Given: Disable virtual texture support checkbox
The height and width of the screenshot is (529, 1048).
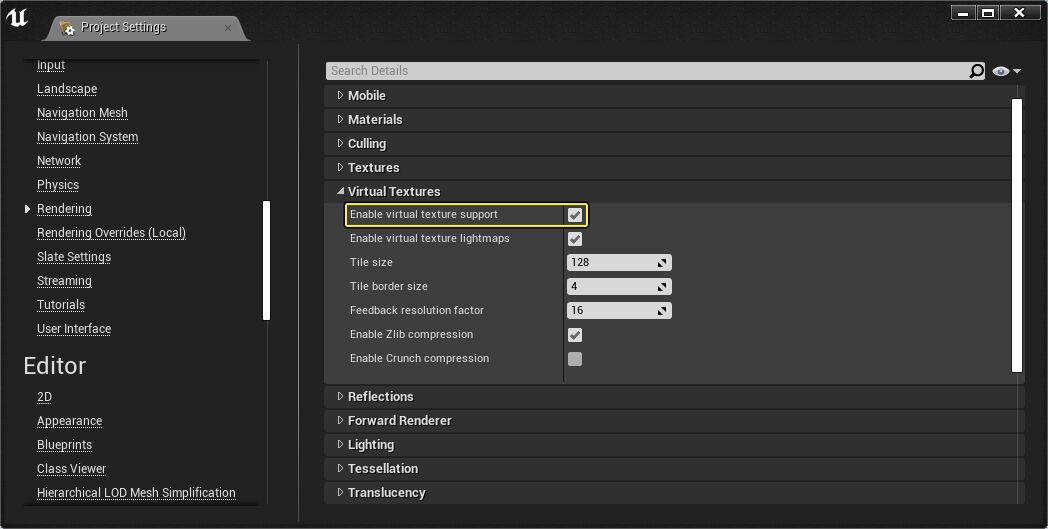Looking at the screenshot, I should tap(575, 215).
